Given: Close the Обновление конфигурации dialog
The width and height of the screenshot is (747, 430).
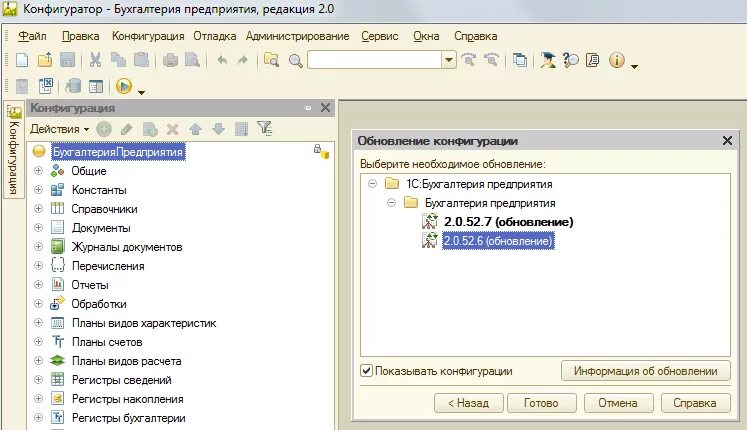Looking at the screenshot, I should coord(727,140).
